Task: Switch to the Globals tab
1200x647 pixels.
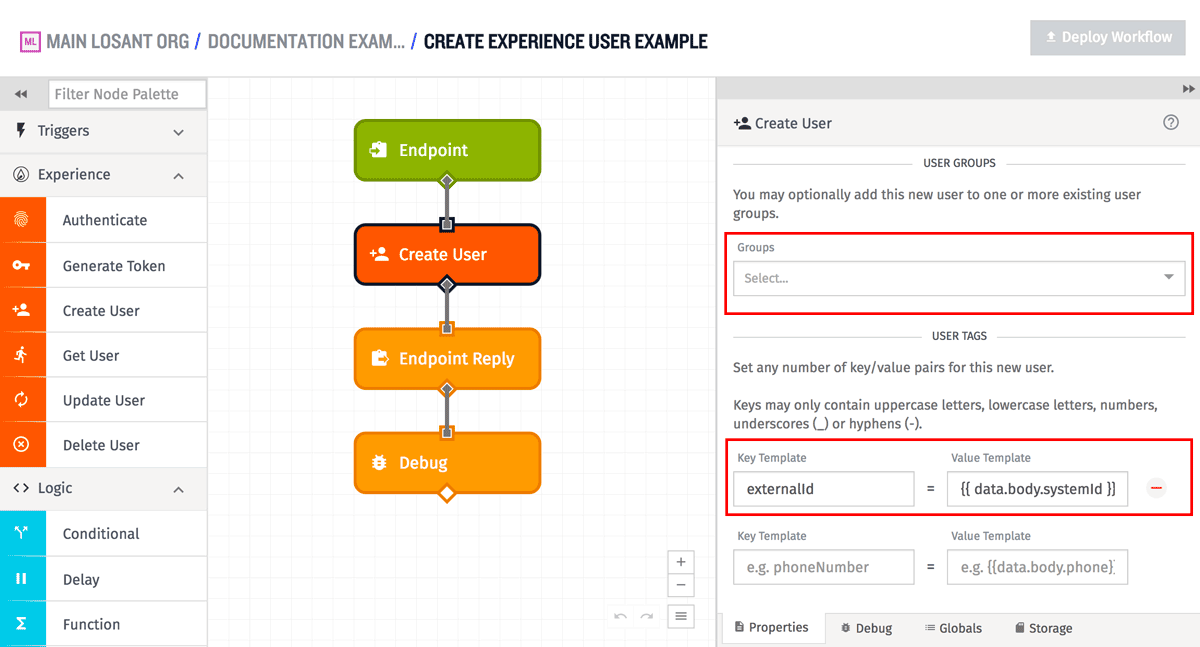Action: pos(953,628)
